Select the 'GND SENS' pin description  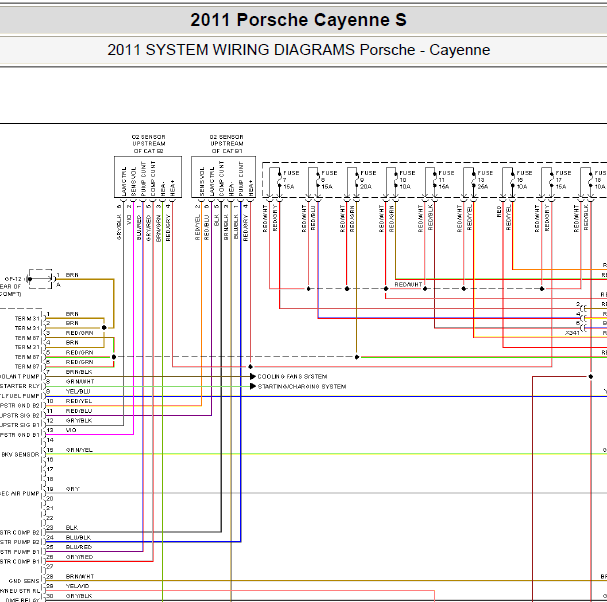pyautogui.click(x=24, y=581)
